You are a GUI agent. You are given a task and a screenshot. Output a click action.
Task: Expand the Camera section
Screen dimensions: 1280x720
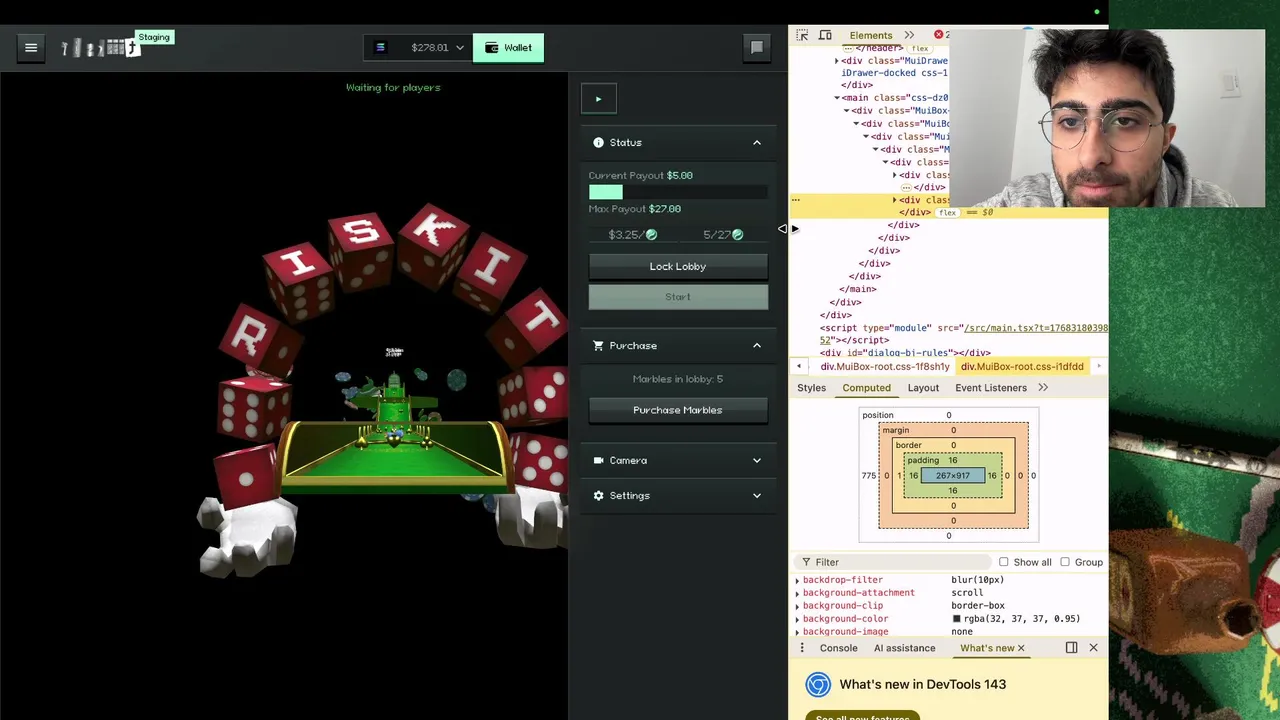[x=757, y=460]
